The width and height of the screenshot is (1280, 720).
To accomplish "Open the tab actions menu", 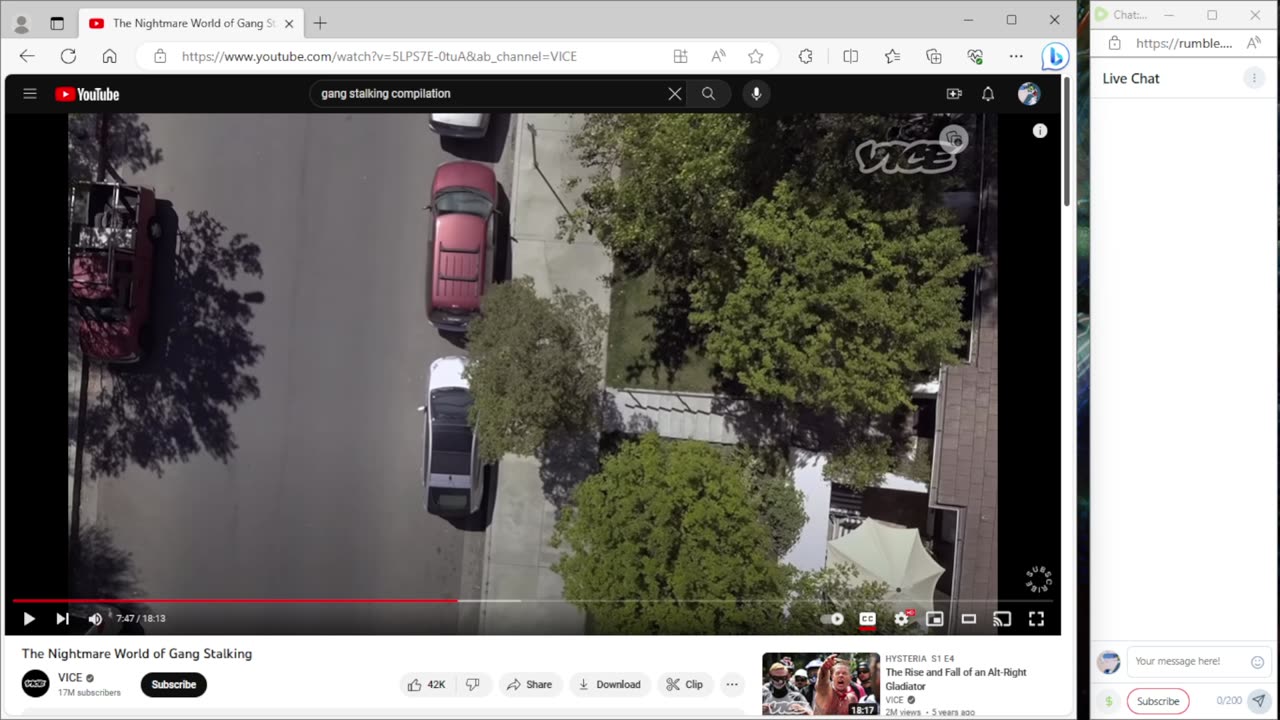I will (57, 23).
